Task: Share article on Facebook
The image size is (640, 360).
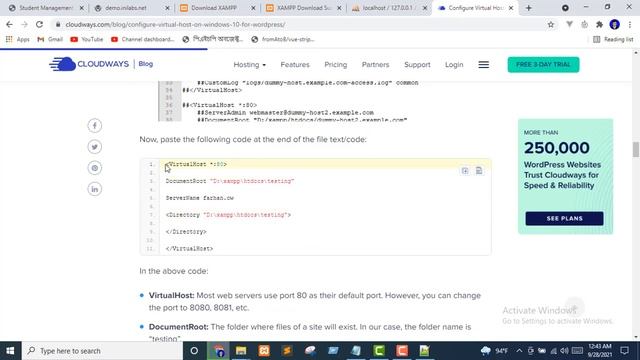Action: click(95, 126)
